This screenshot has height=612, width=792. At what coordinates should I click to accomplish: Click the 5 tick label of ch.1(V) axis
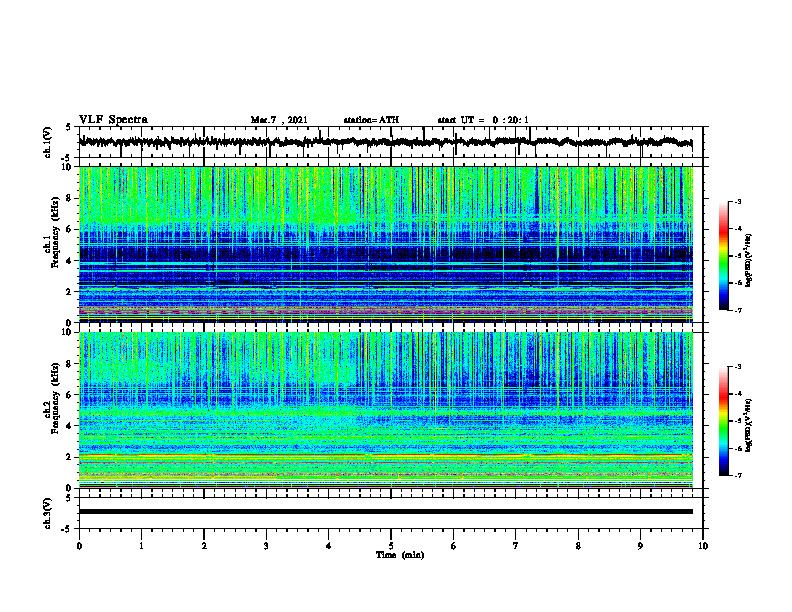coord(68,127)
